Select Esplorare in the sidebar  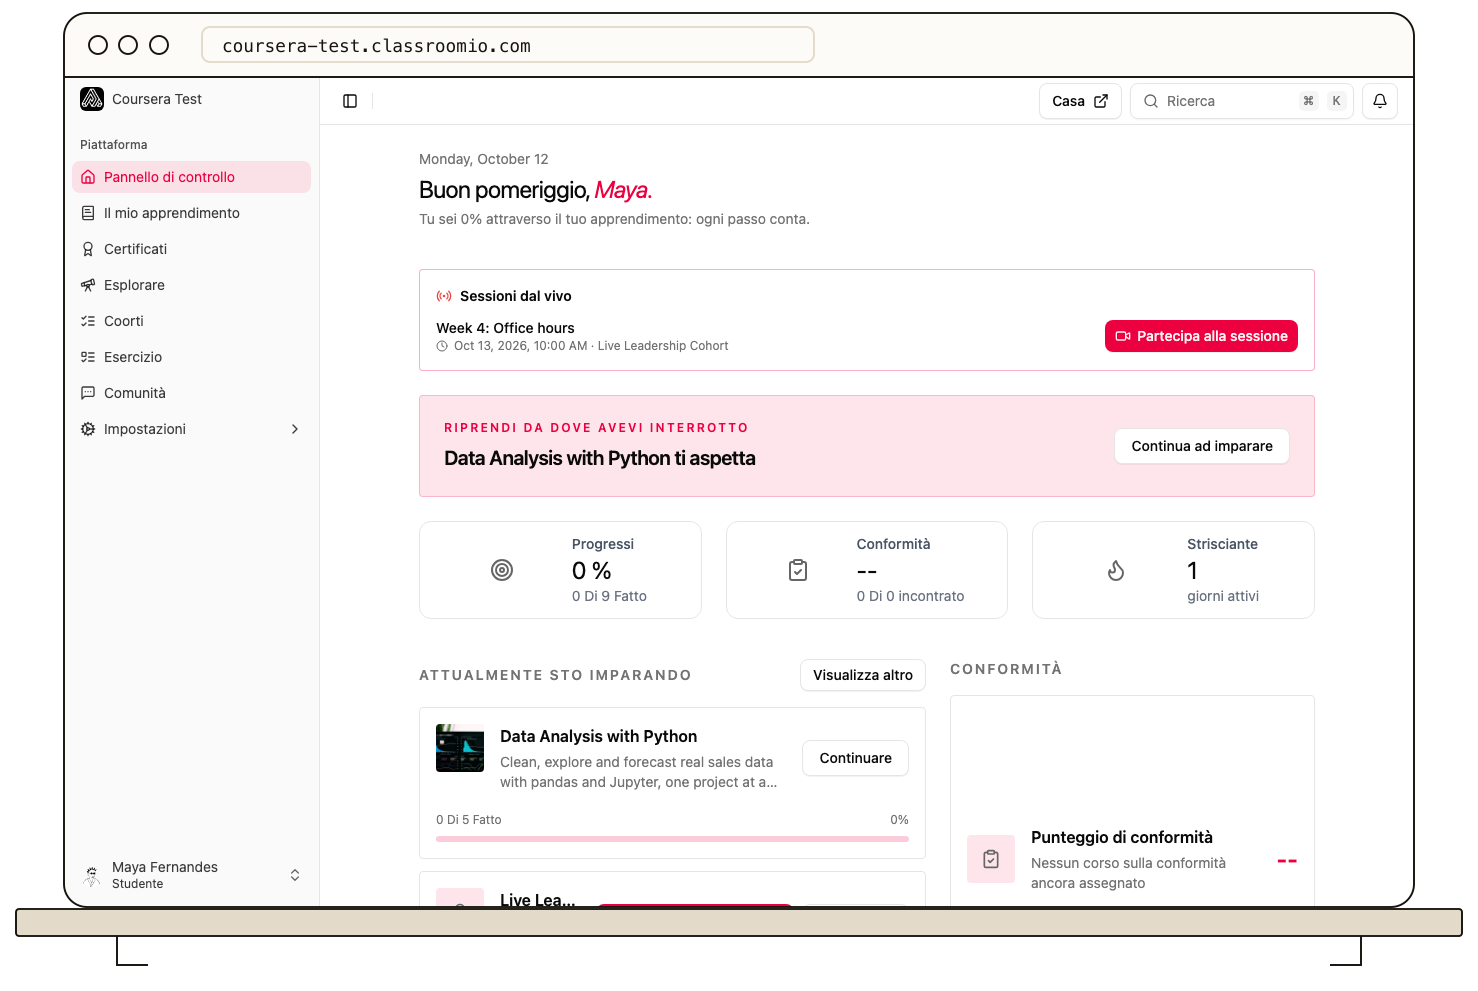point(192,285)
